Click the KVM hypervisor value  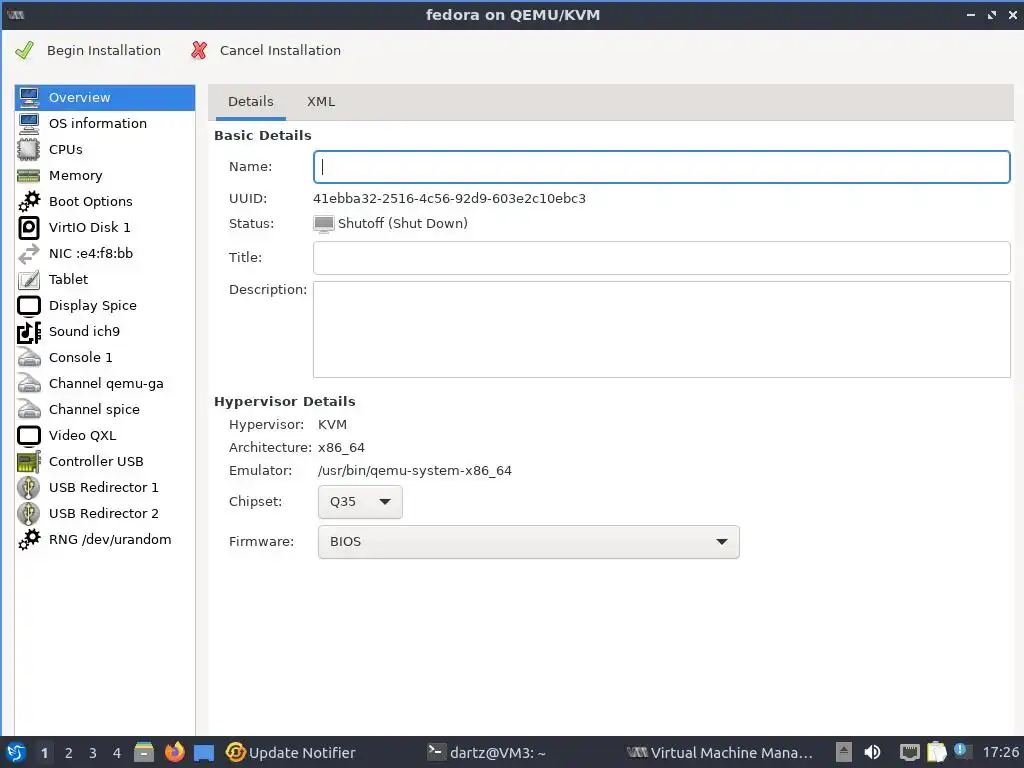point(332,424)
